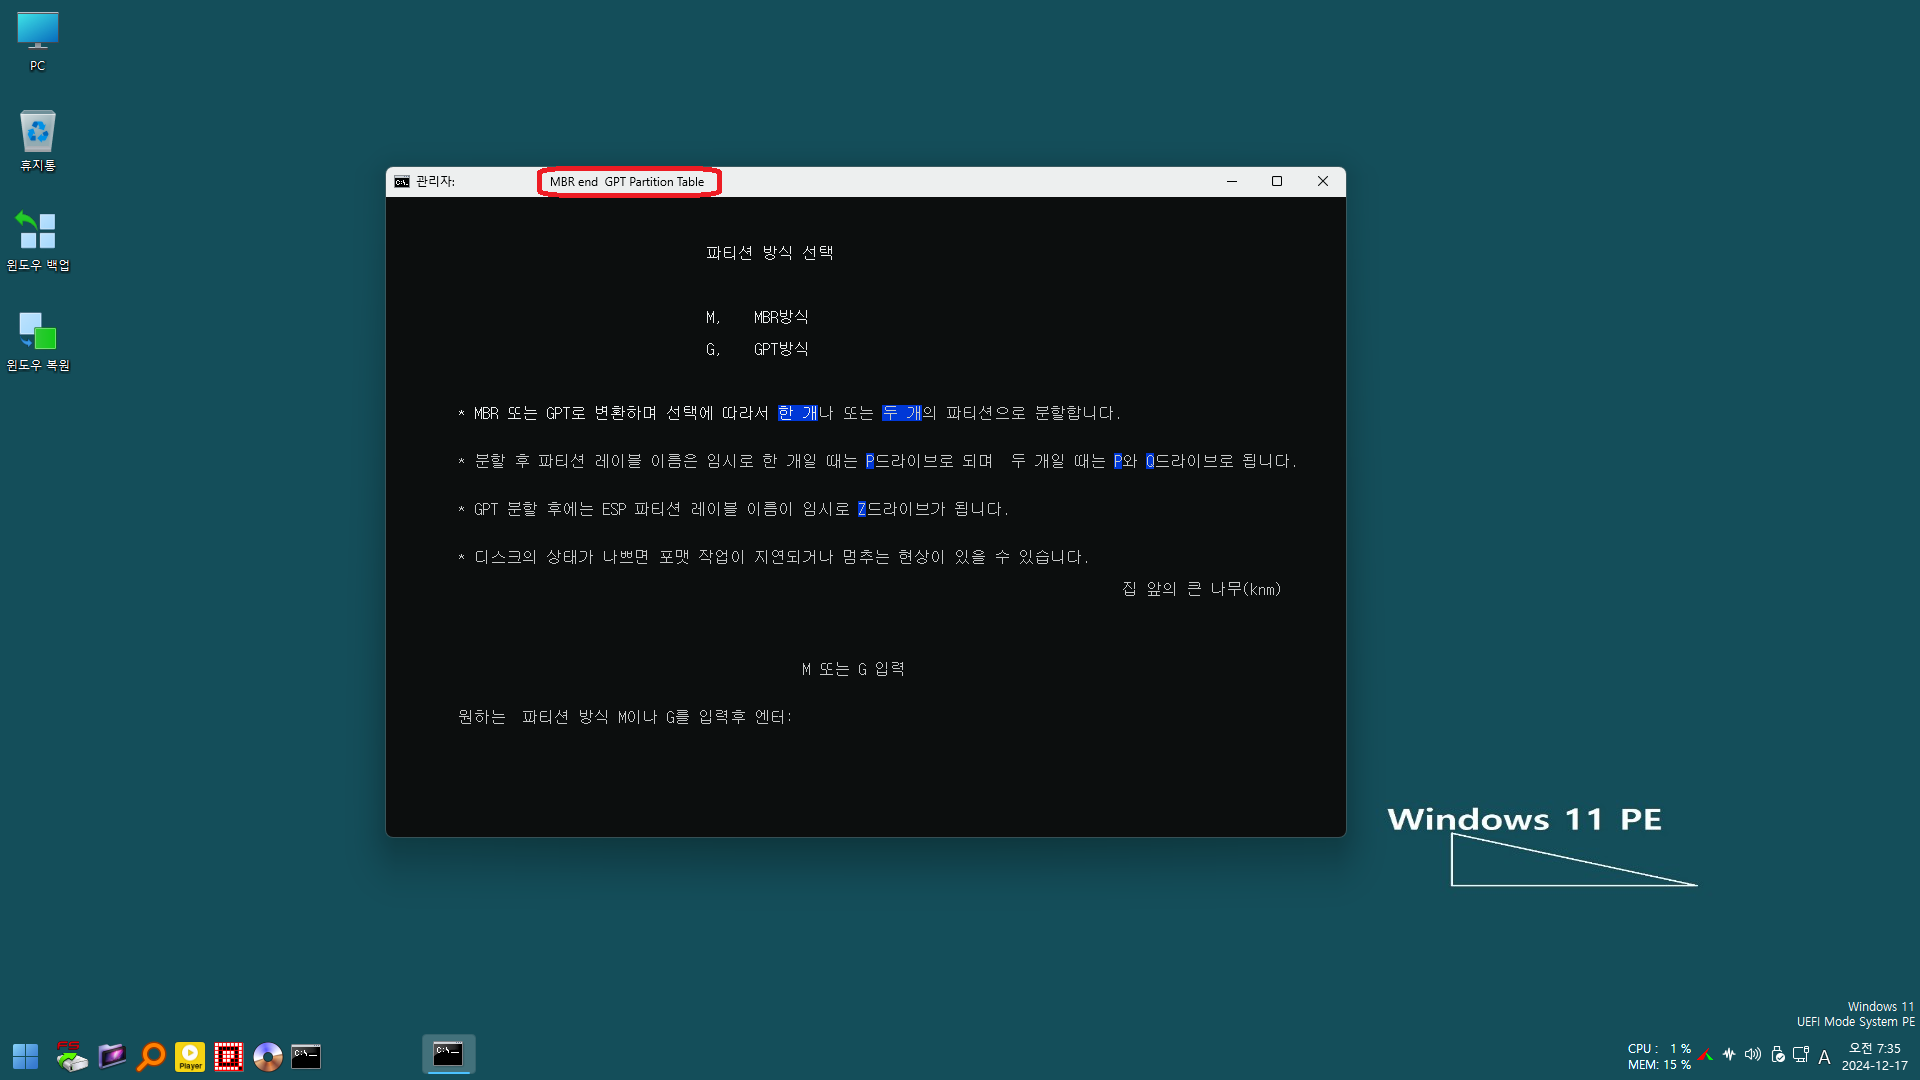Open the console window system menu icon

coord(402,182)
